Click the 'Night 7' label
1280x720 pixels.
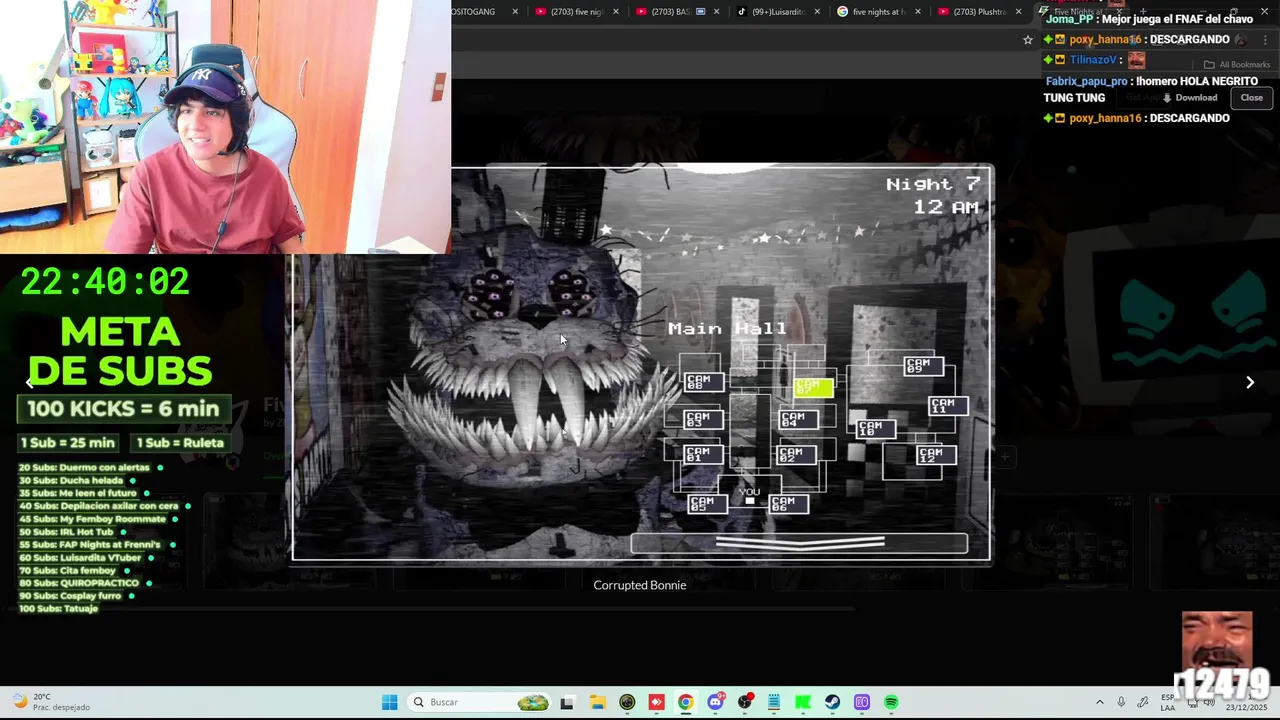933,184
